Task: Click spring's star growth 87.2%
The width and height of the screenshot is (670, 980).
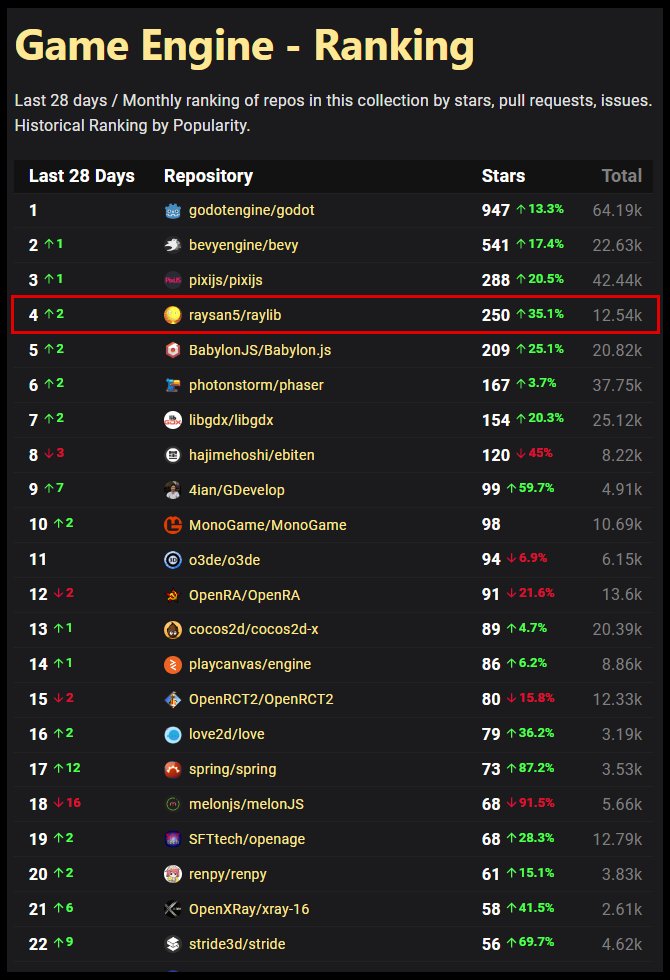Action: 531,768
